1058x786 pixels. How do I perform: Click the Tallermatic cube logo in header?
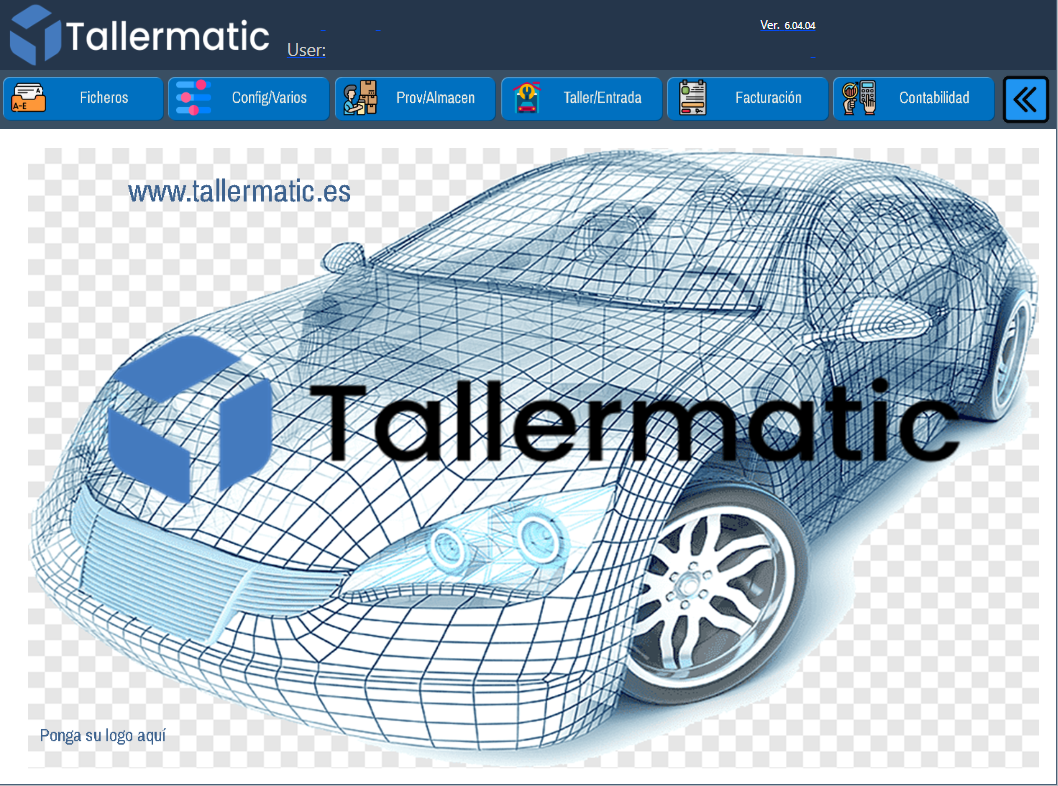36,34
